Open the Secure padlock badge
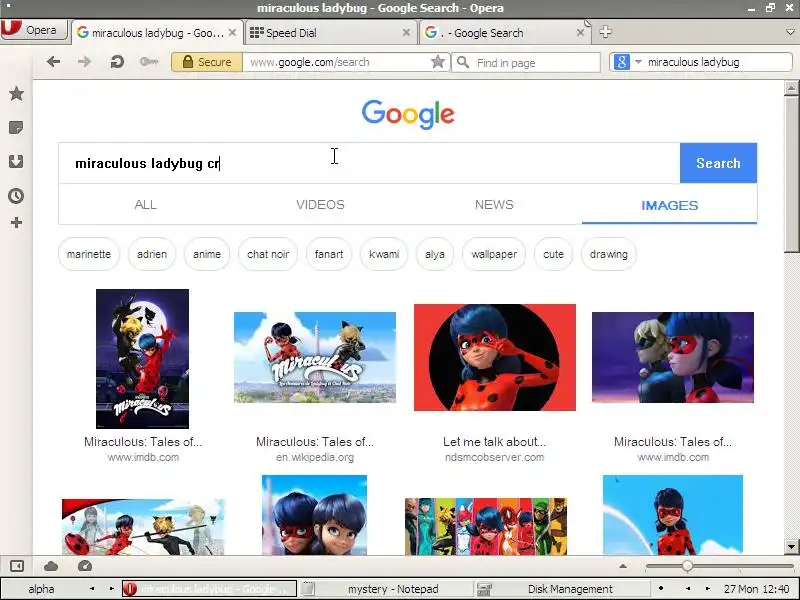Screen dimensions: 800x600 [x=207, y=62]
